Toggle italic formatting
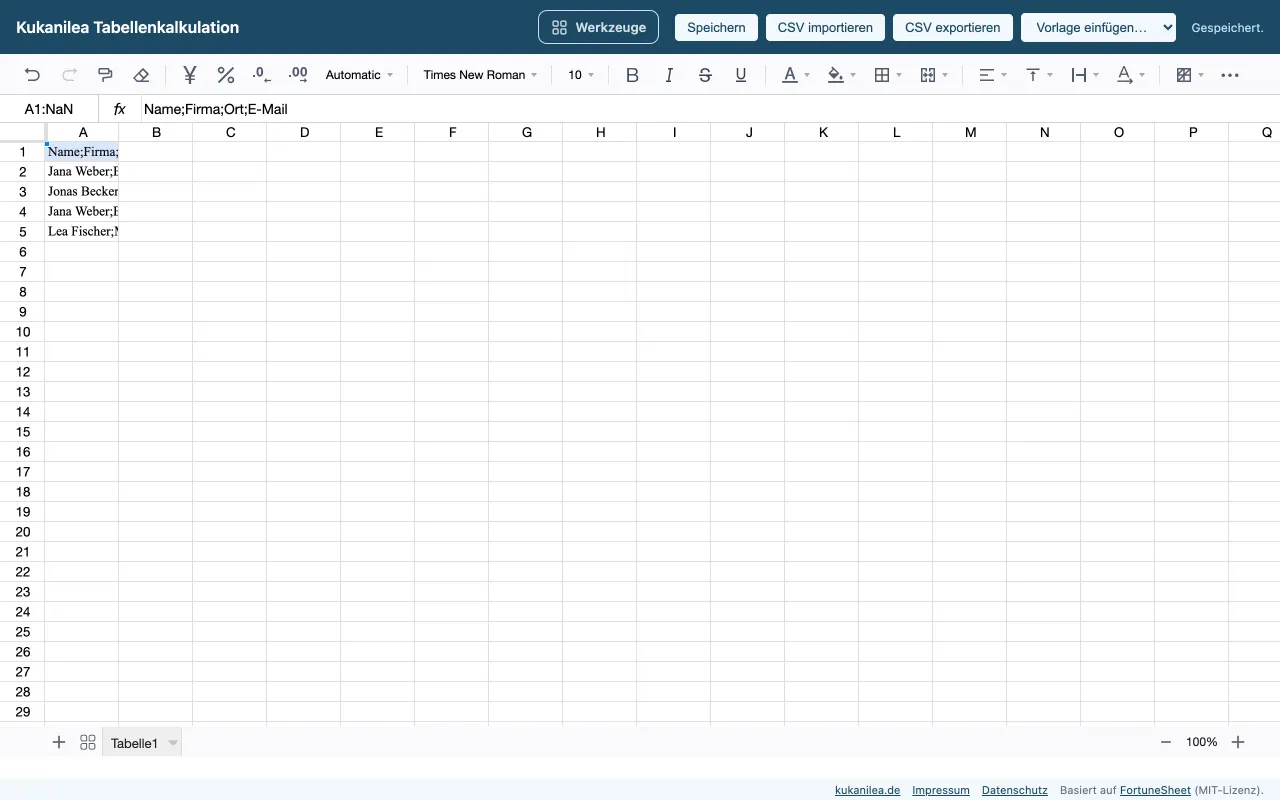This screenshot has width=1280, height=800. 669,75
